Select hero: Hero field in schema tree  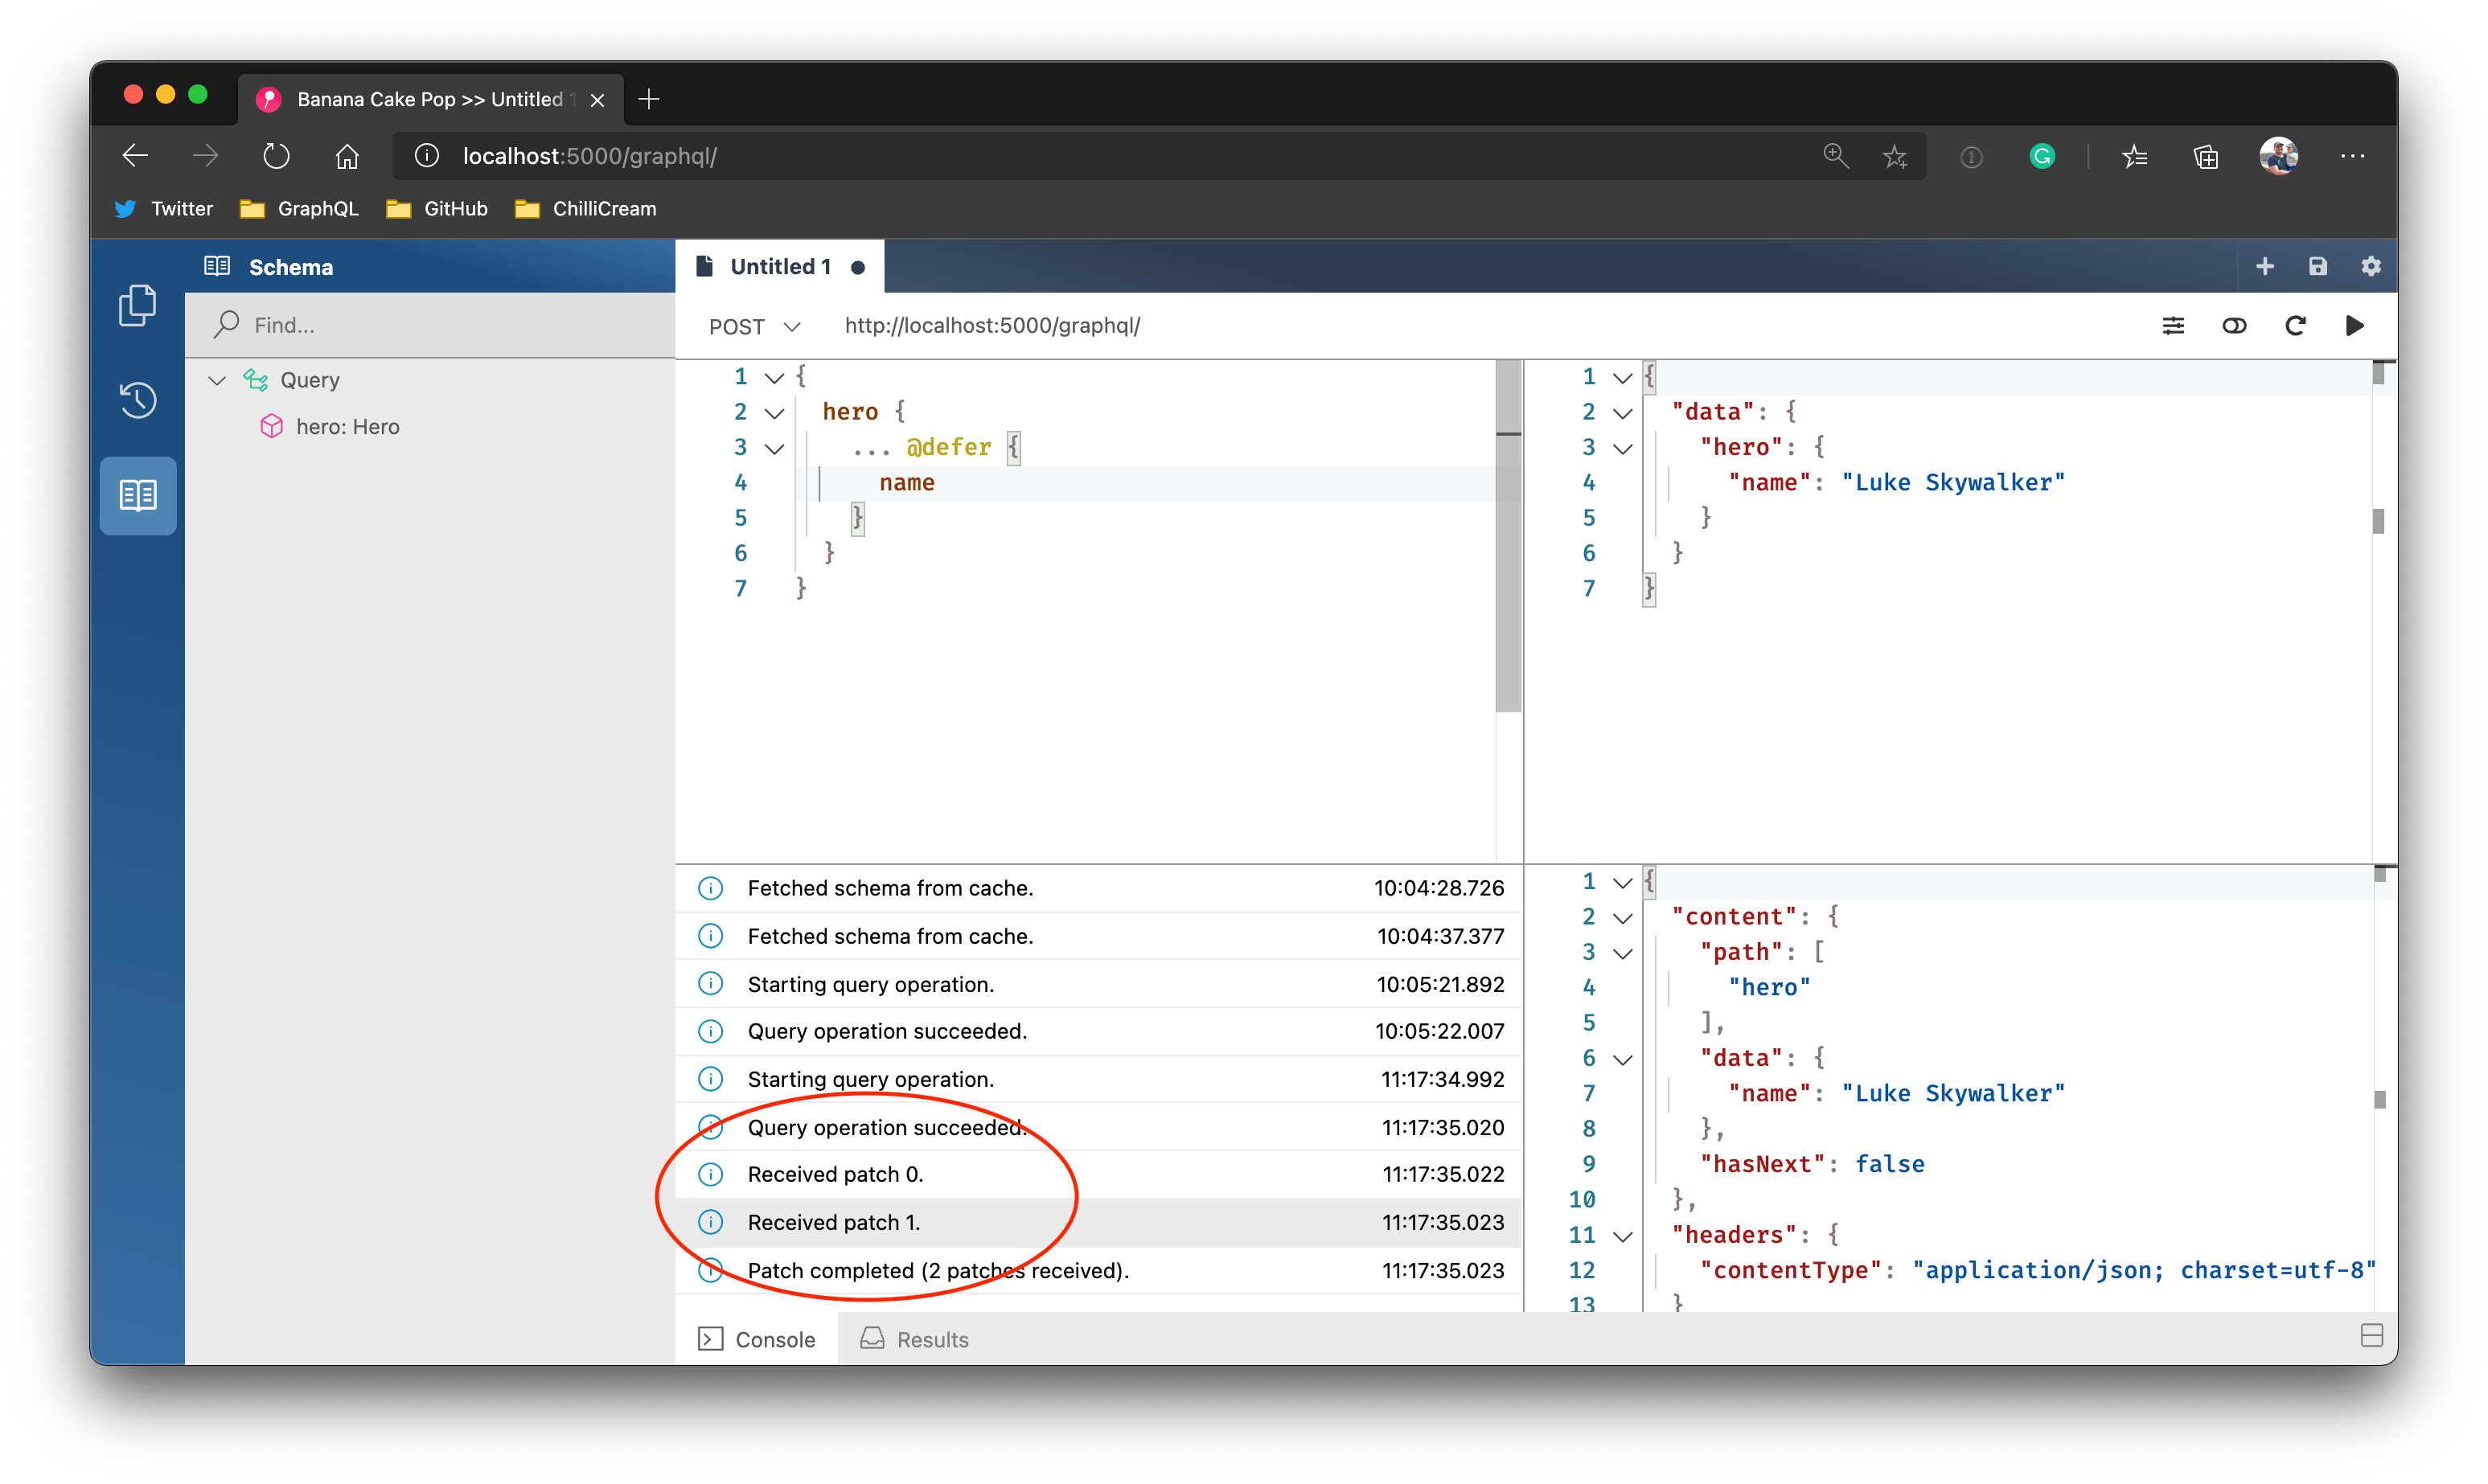(x=347, y=427)
